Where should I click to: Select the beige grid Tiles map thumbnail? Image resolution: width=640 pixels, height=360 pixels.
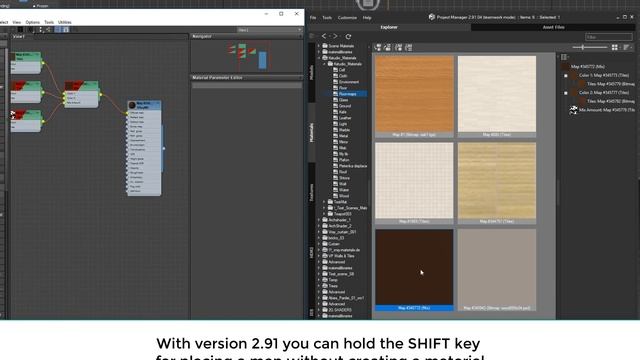[414, 183]
